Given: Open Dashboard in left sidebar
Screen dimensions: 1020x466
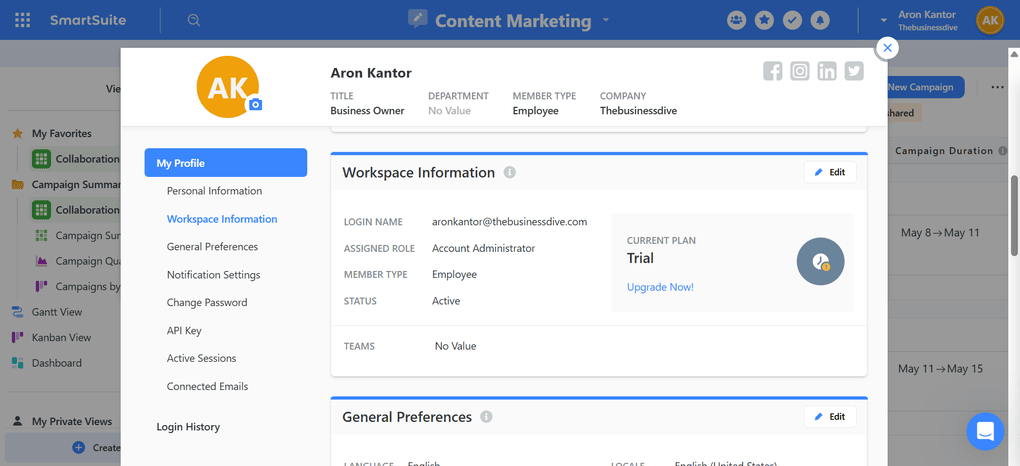Looking at the screenshot, I should [x=57, y=363].
